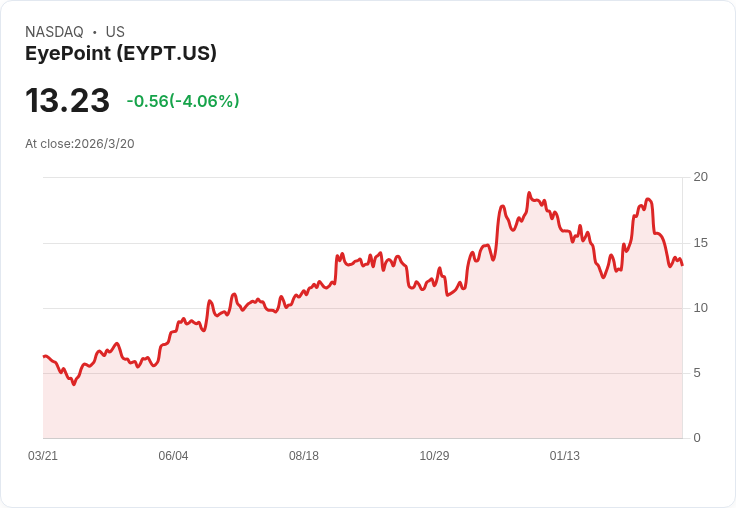736x508 pixels.
Task: Click the 20 y-axis value label
Action: [x=701, y=177]
